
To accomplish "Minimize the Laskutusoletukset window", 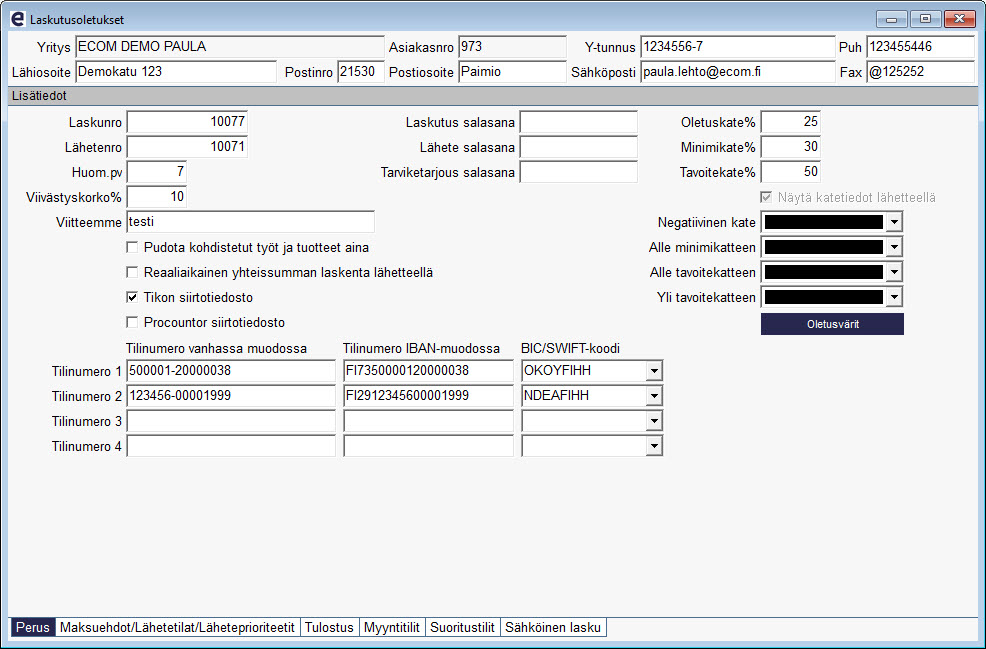I will 892,19.
